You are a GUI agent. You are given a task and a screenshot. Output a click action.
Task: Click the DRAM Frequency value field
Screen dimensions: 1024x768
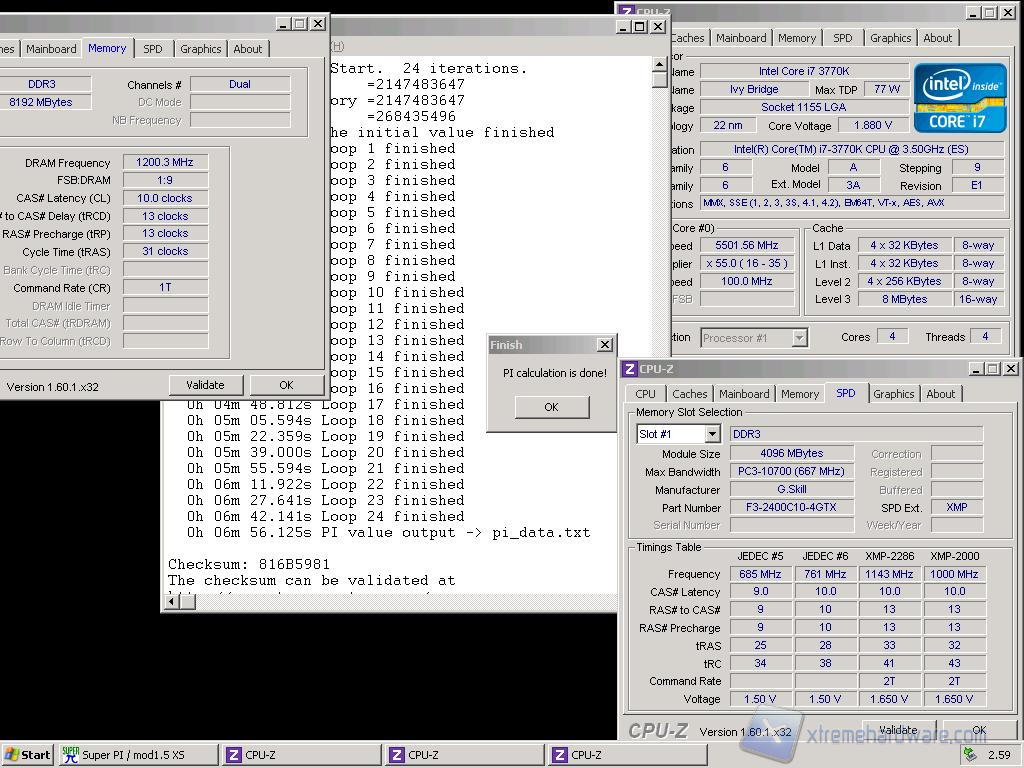[165, 162]
